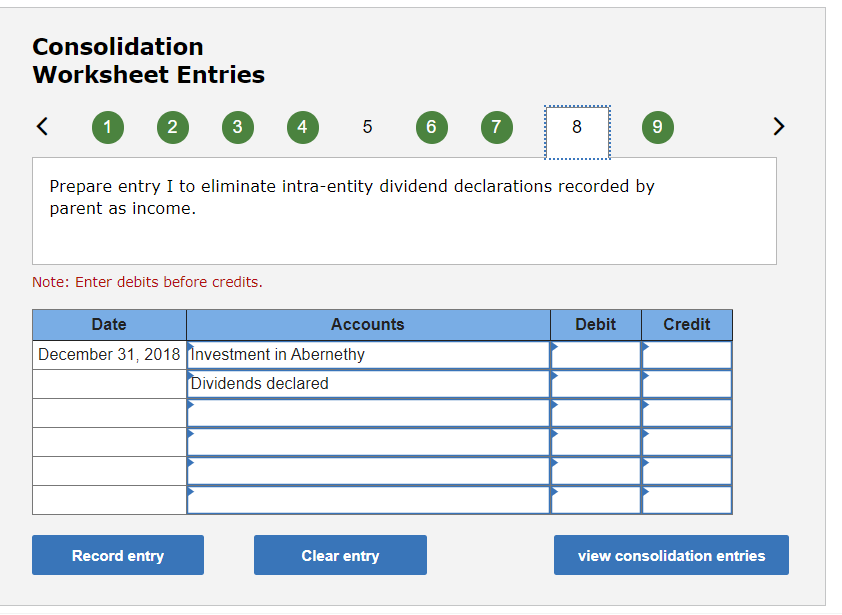The image size is (842, 615).
Task: Click credit field for Dividends declared
Action: pos(687,384)
